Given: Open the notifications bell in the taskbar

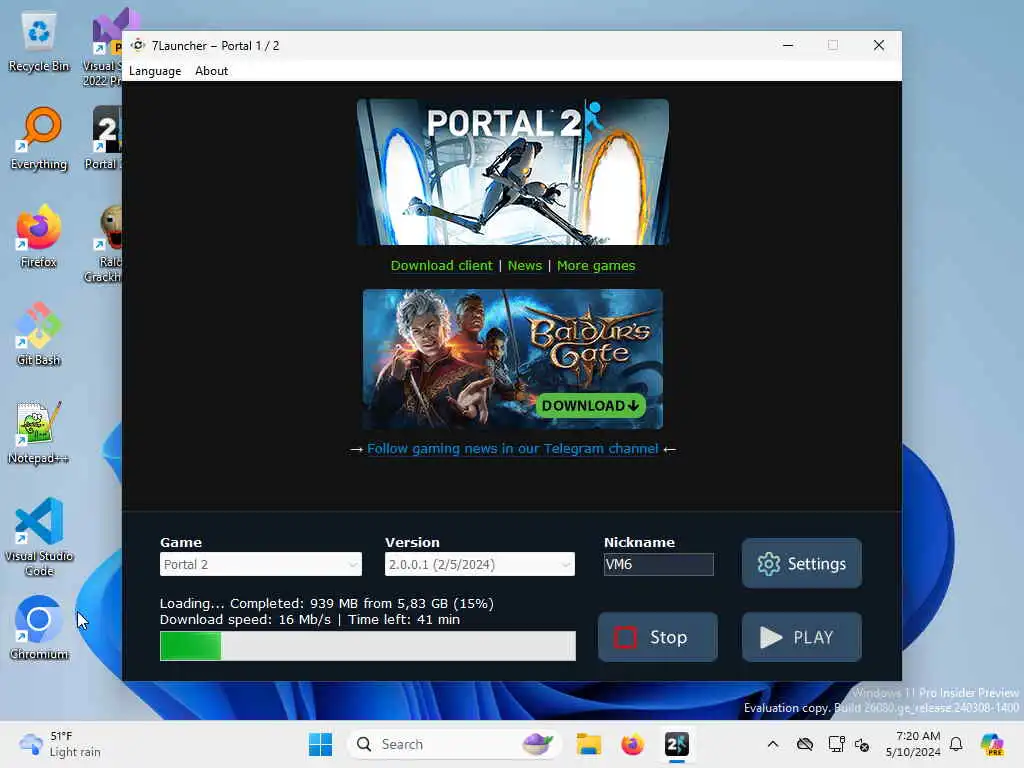Looking at the screenshot, I should coord(956,744).
